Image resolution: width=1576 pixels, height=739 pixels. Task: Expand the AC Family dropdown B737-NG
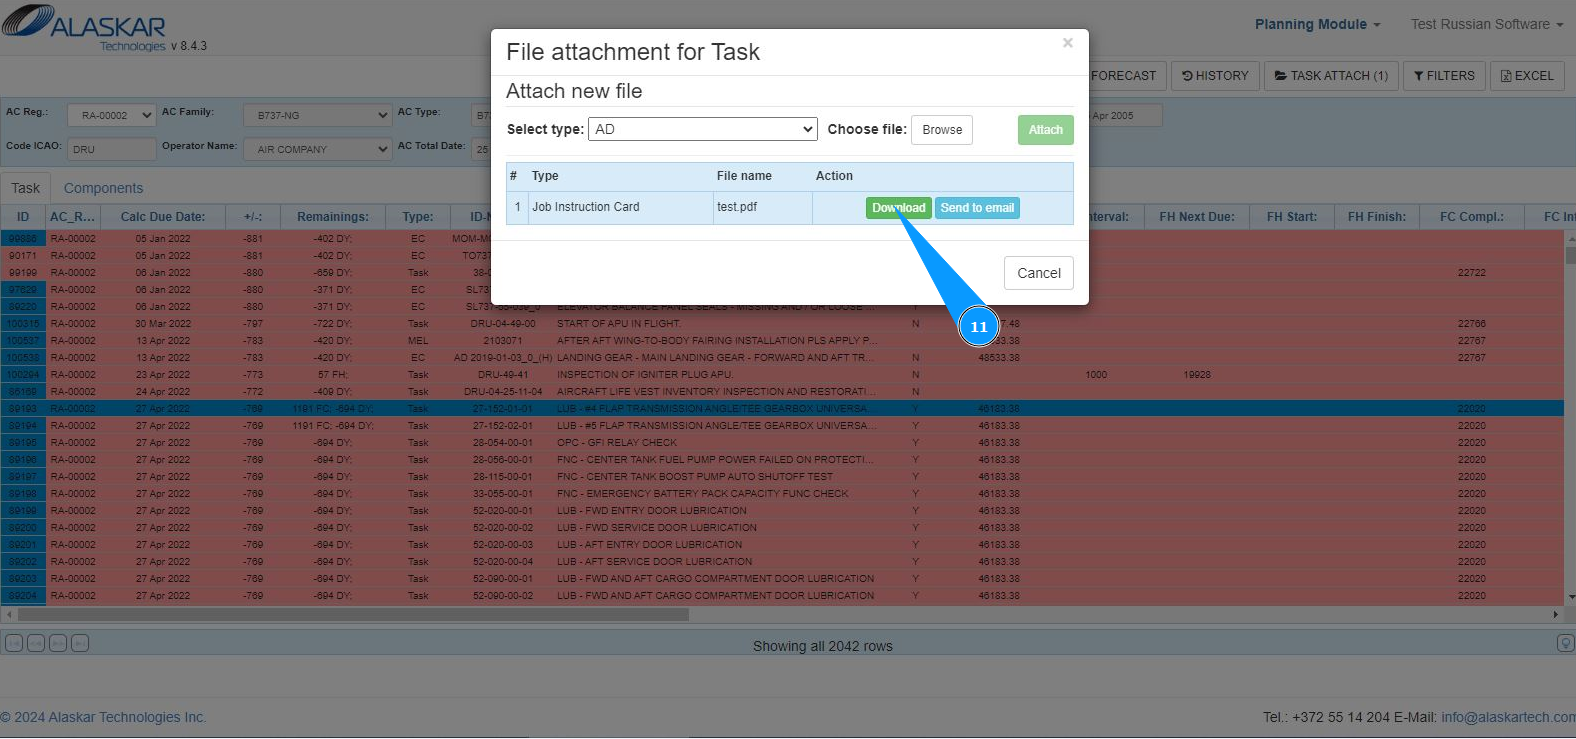[317, 116]
